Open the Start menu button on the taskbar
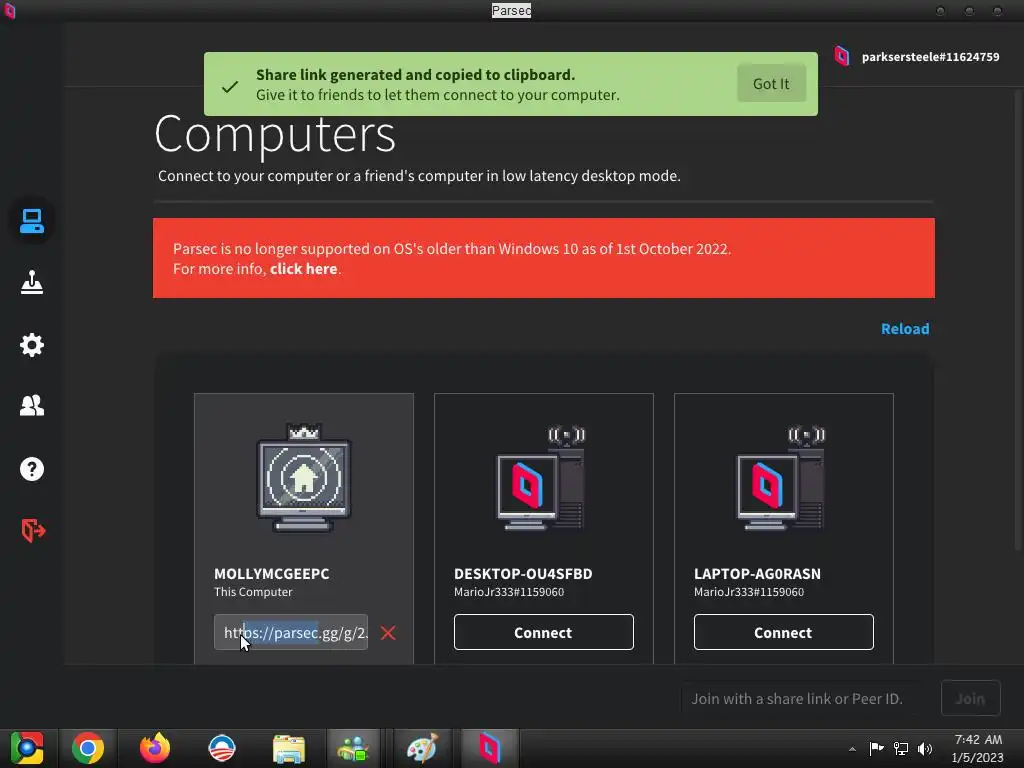 click(x=27, y=748)
